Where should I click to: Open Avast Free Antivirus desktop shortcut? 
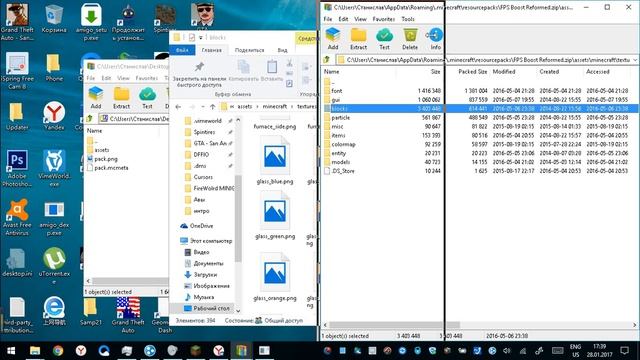17,218
